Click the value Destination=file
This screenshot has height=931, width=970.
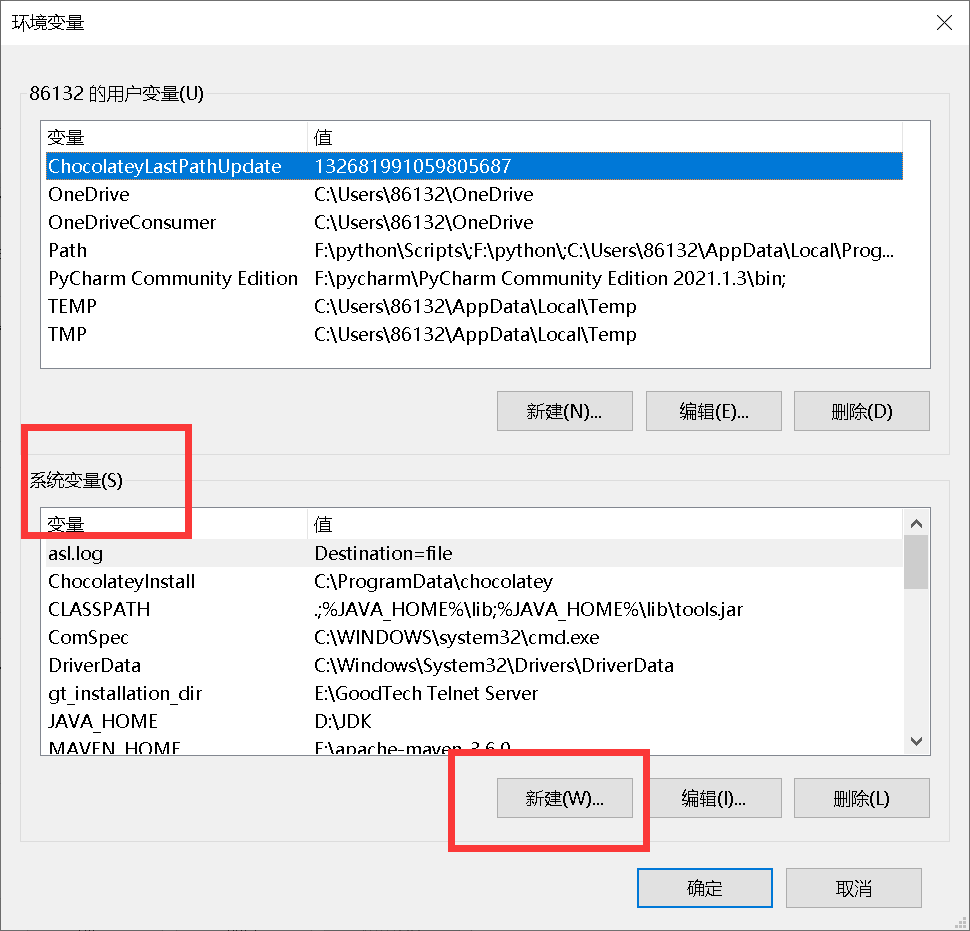coord(384,553)
